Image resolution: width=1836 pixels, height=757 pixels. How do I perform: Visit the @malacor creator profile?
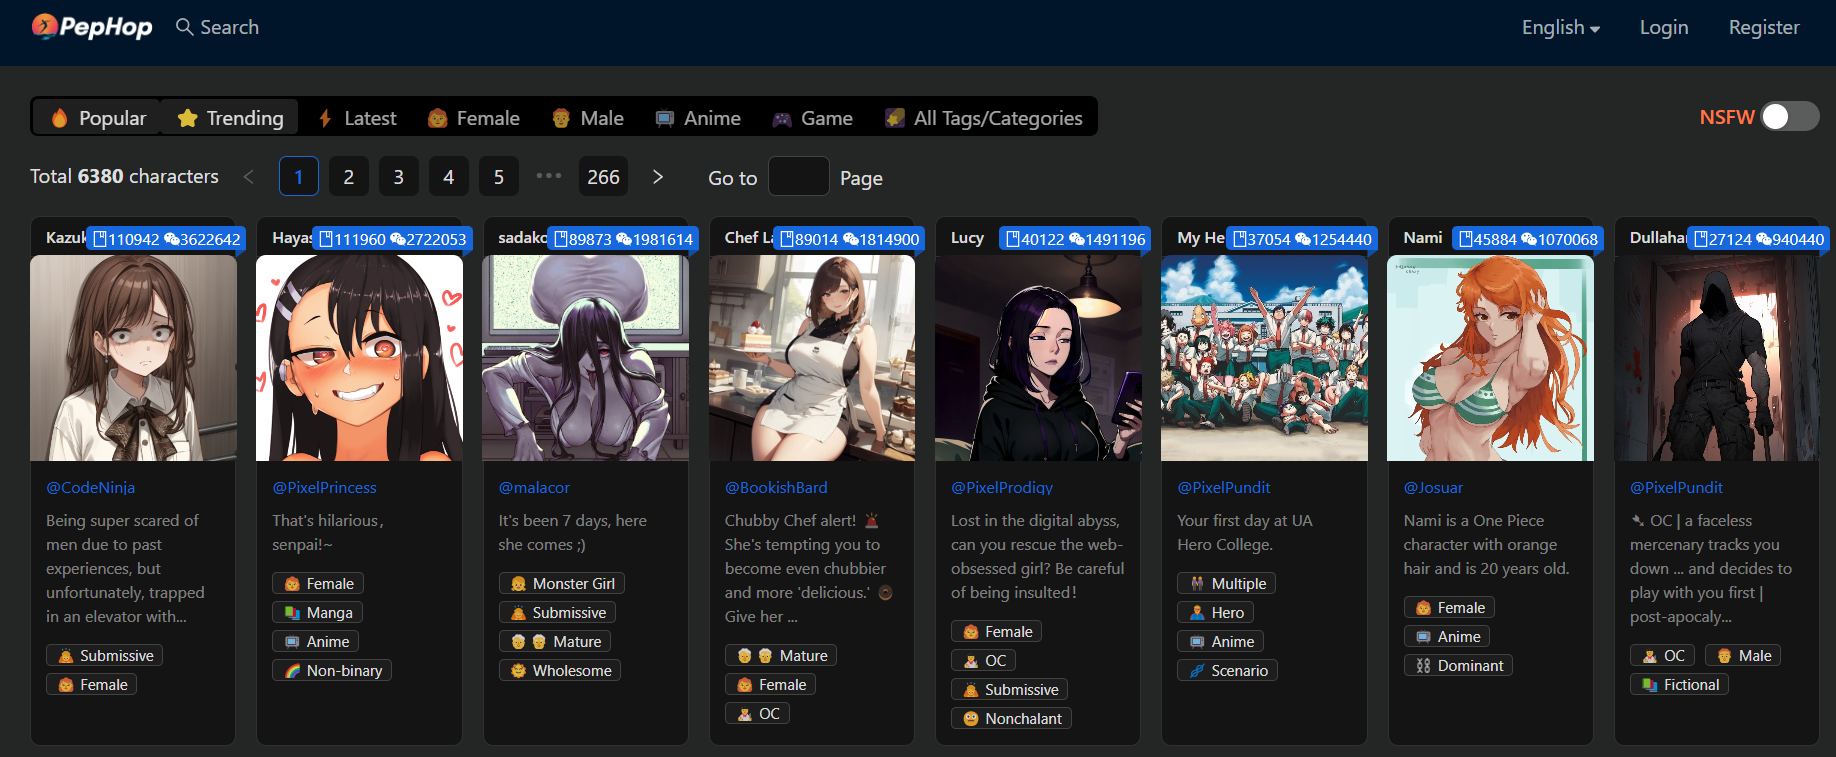pyautogui.click(x=534, y=488)
